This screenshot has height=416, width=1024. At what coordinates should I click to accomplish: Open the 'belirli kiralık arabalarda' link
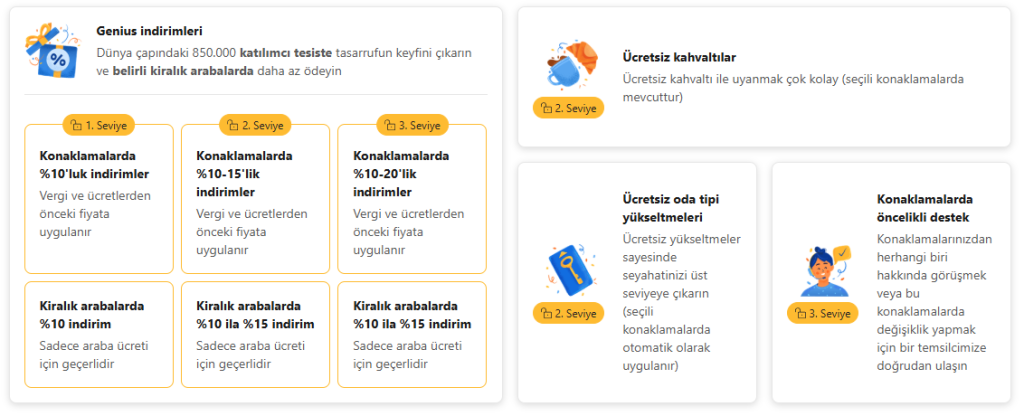point(183,71)
